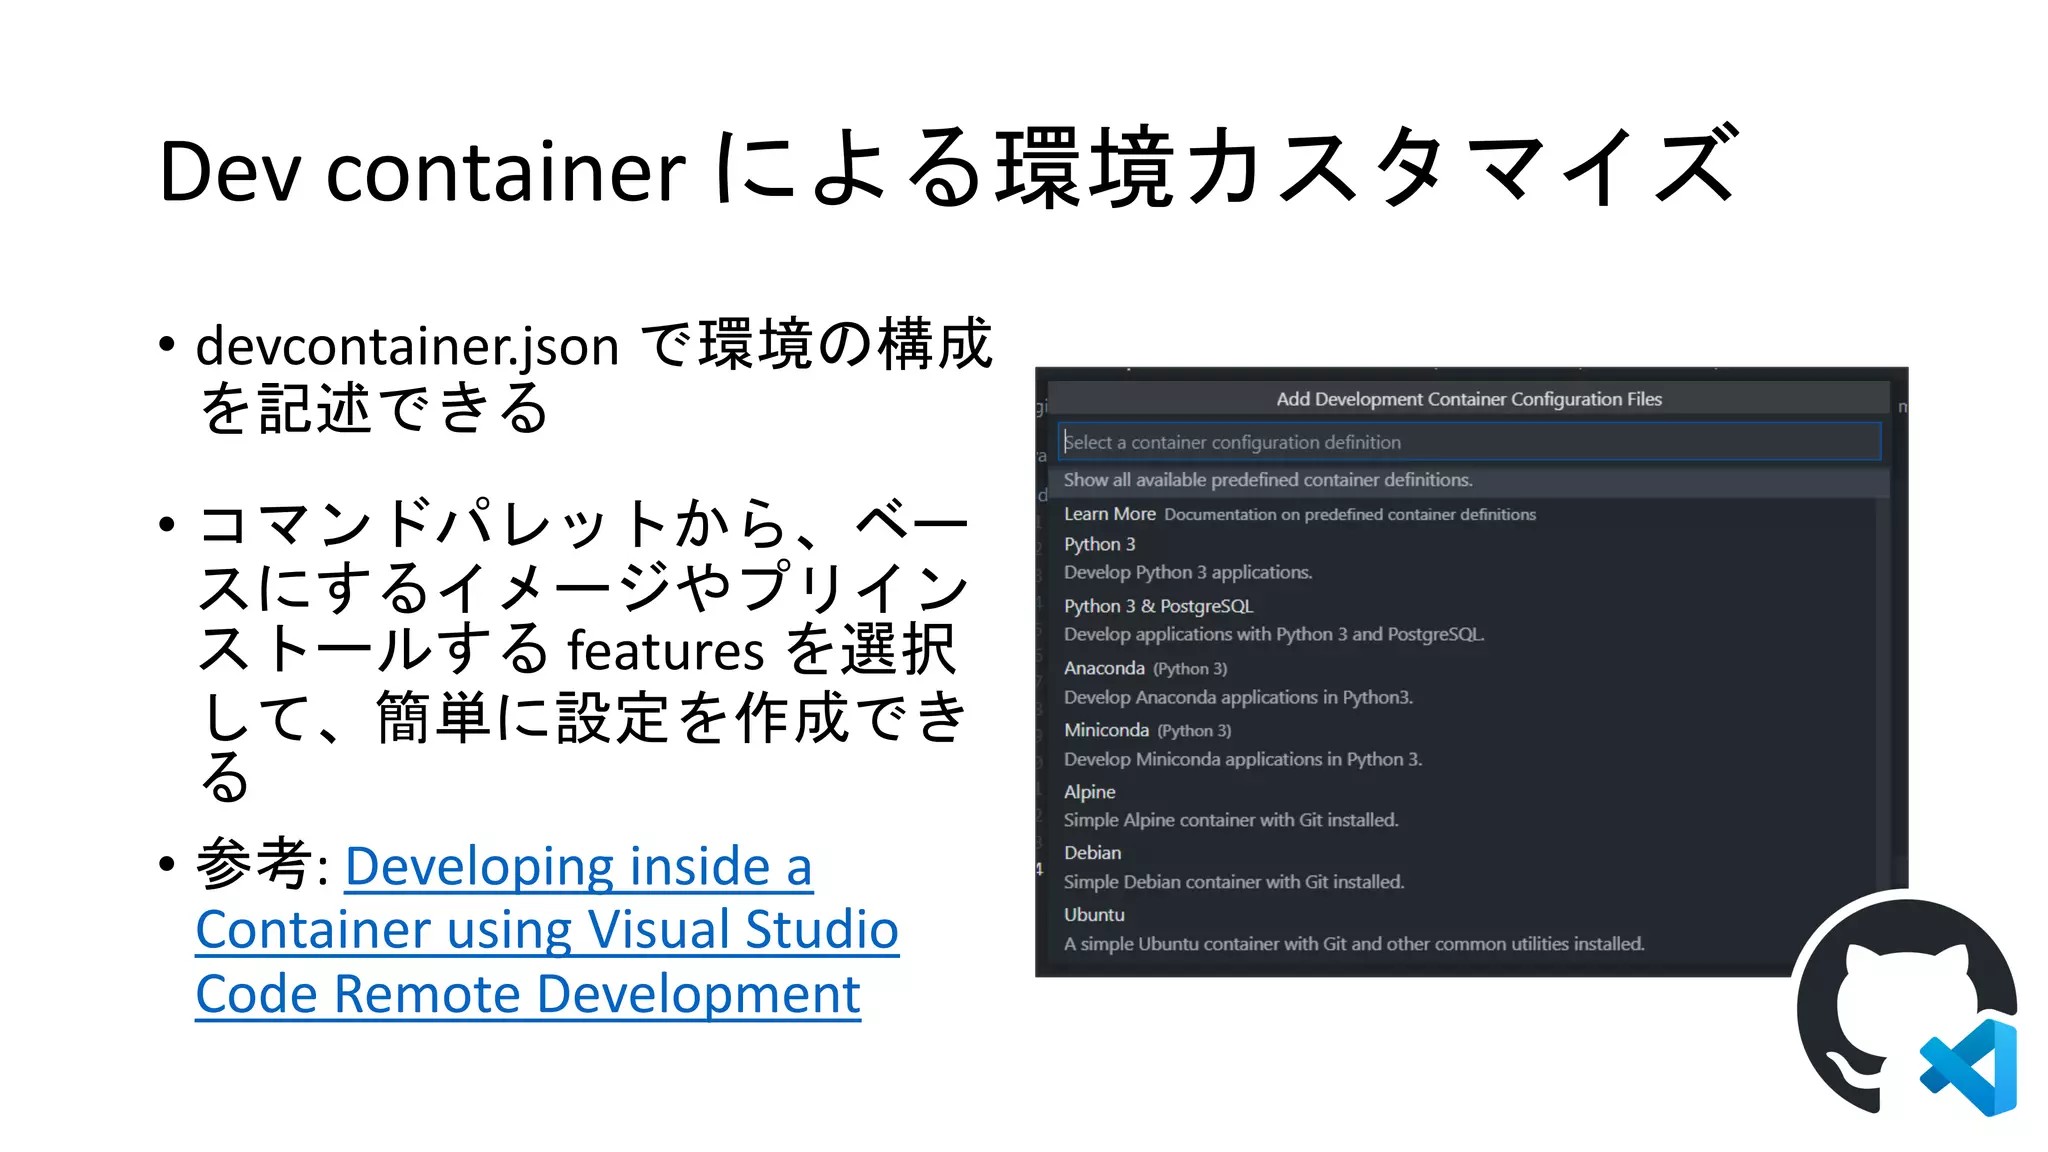Image resolution: width=2048 pixels, height=1152 pixels.
Task: Click the container configuration definition search field
Action: click(x=1469, y=441)
